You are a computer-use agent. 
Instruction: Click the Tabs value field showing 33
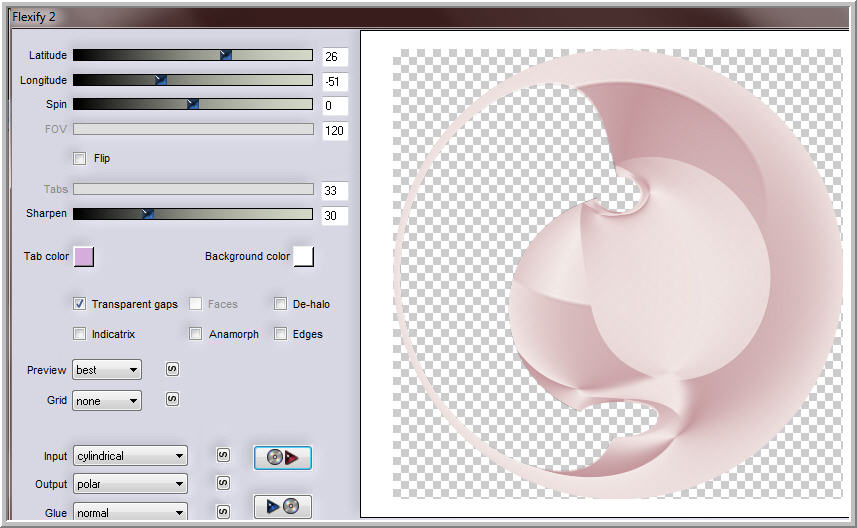click(x=335, y=191)
